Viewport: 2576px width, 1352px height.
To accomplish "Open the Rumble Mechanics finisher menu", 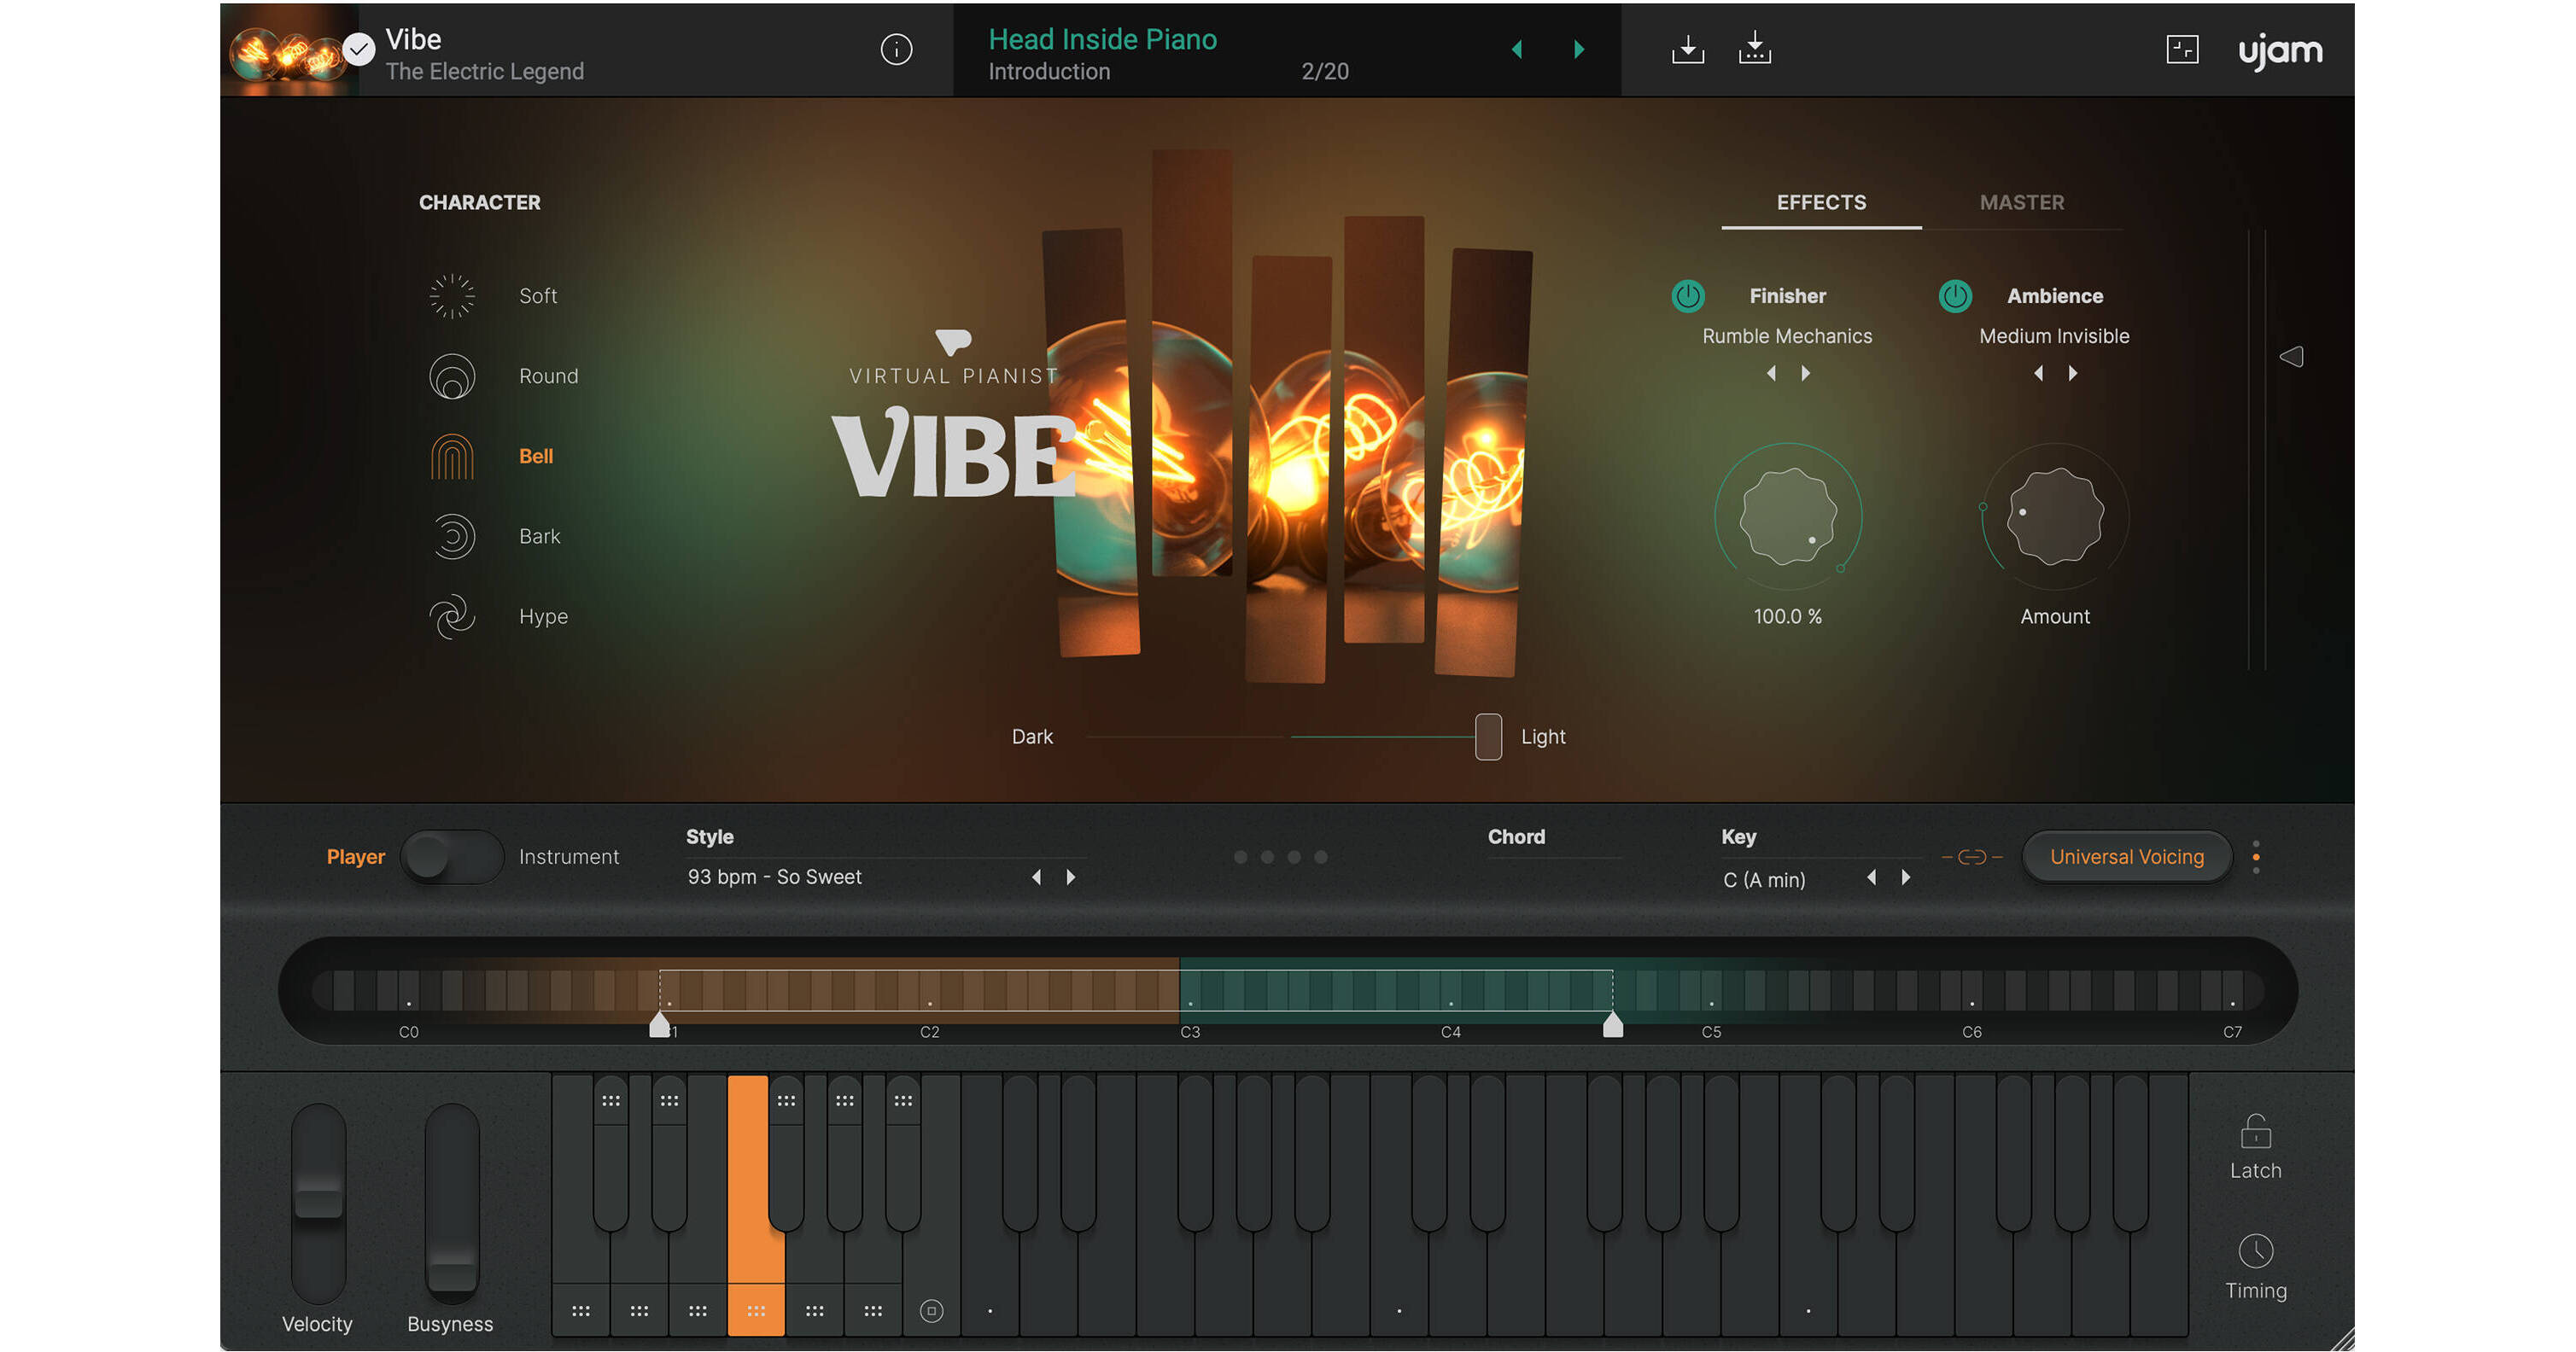I will pos(1787,336).
